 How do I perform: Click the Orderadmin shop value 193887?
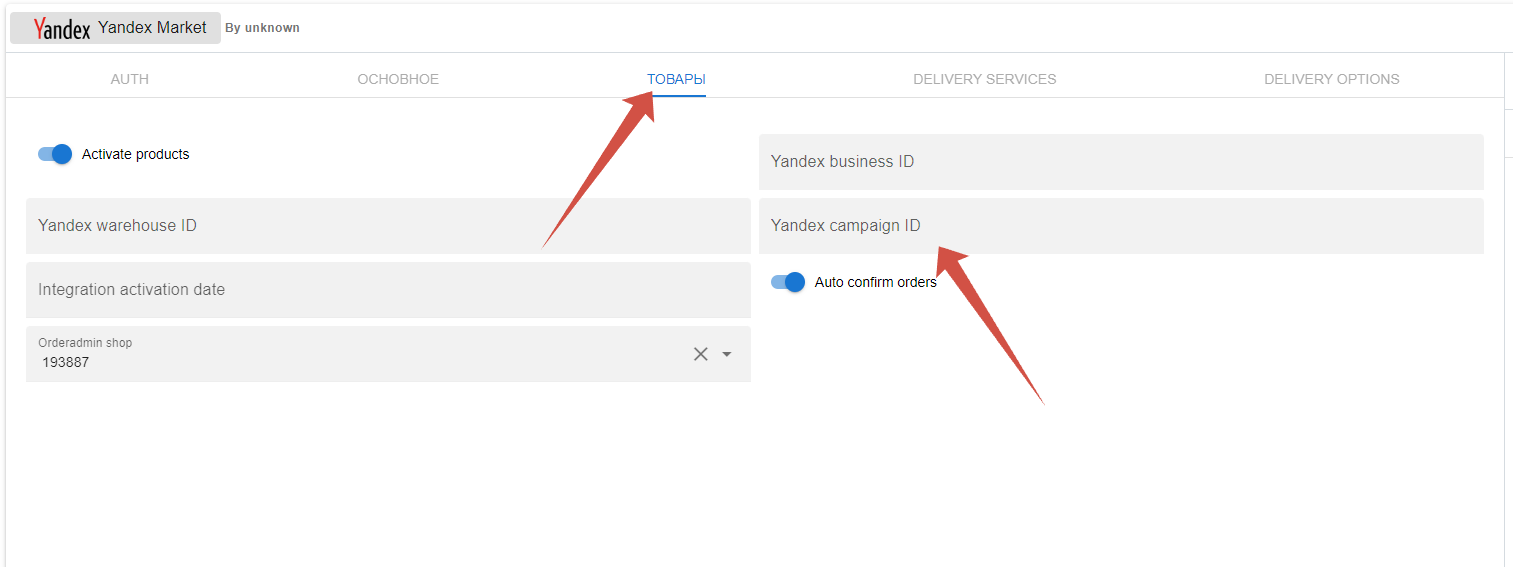(x=65, y=362)
